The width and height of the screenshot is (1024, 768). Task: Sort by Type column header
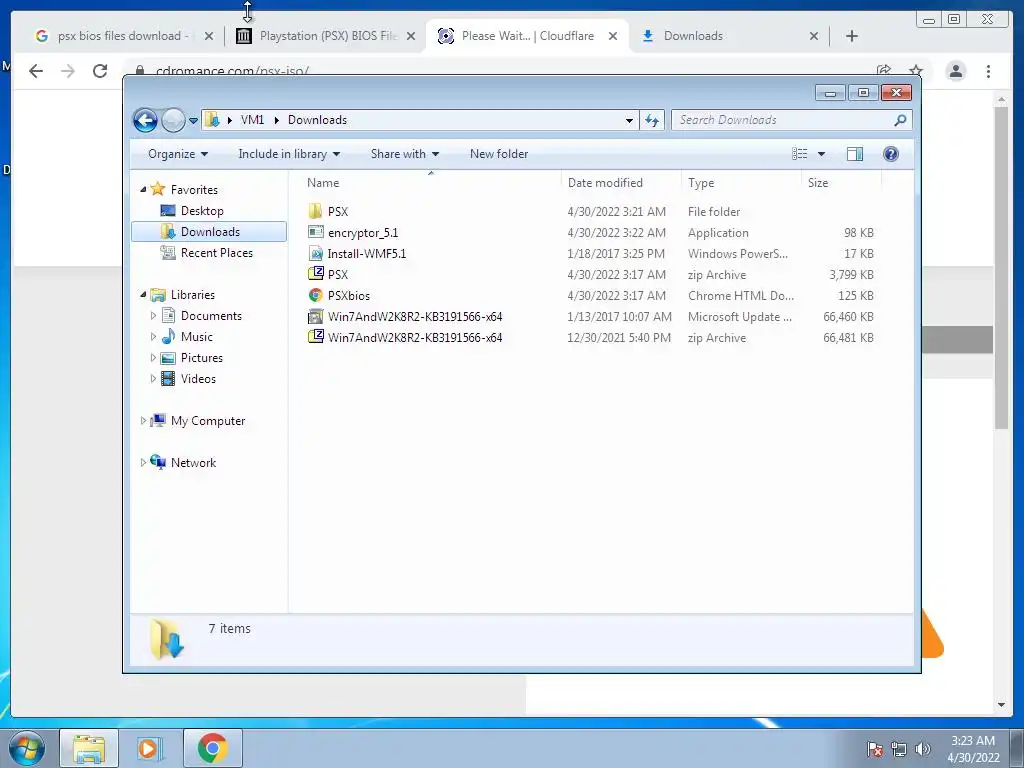click(741, 183)
